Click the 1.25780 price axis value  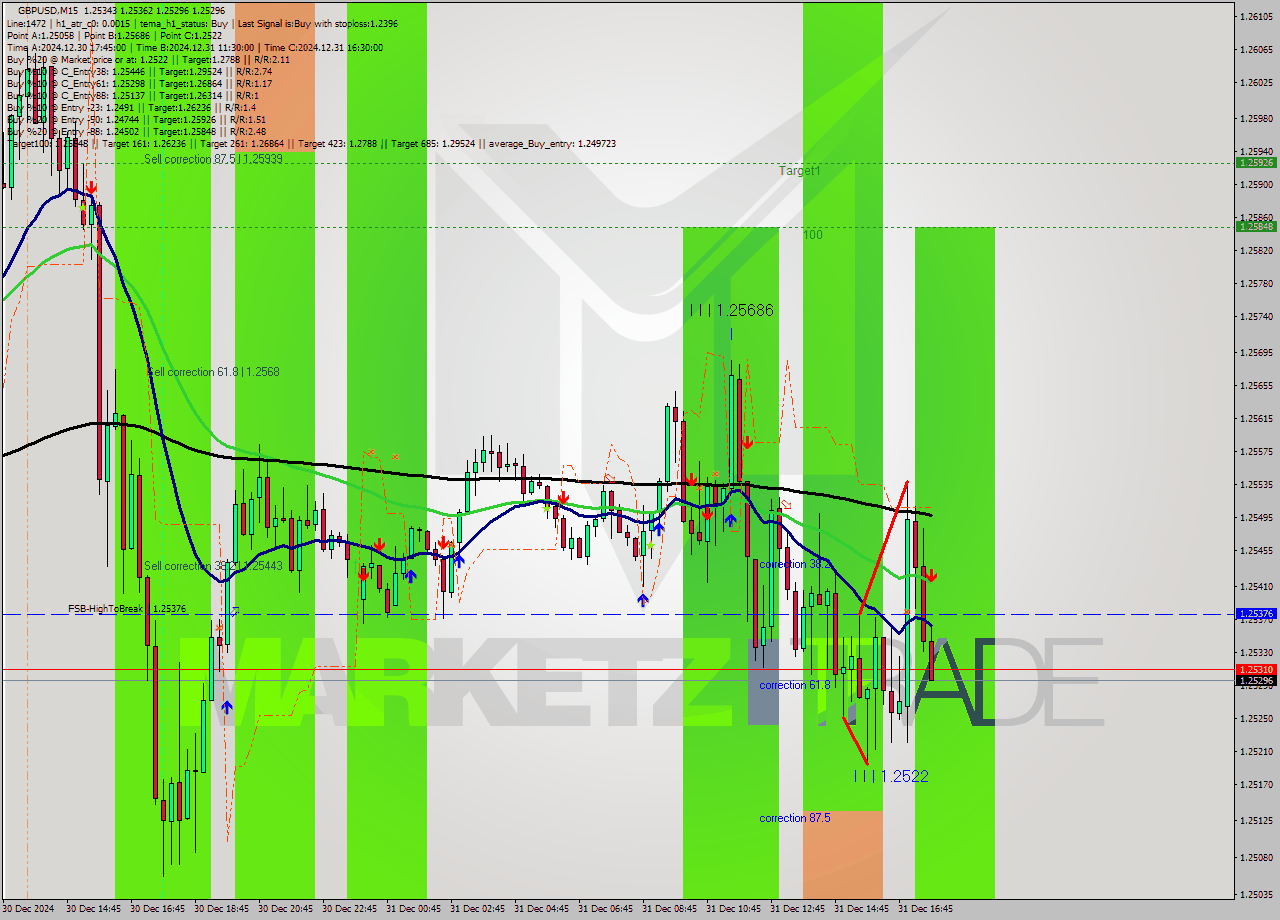pyautogui.click(x=1256, y=283)
